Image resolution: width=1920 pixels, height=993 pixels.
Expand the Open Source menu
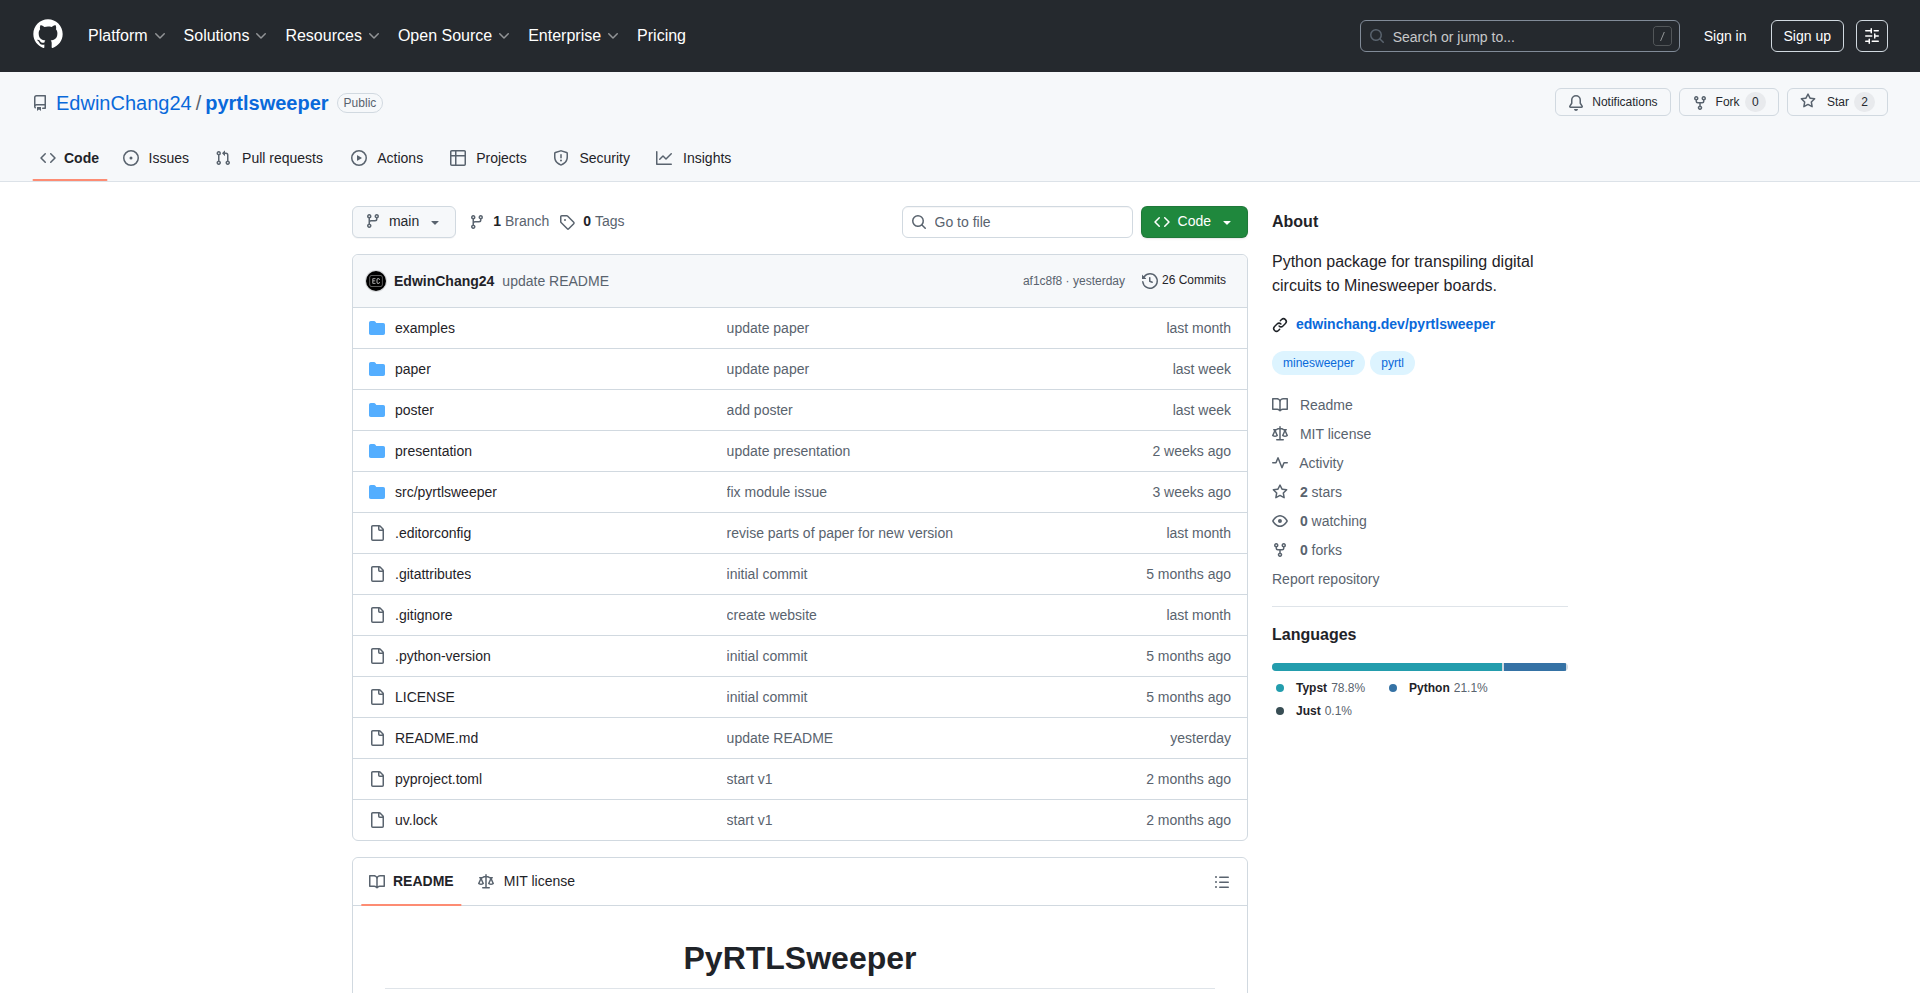453,36
